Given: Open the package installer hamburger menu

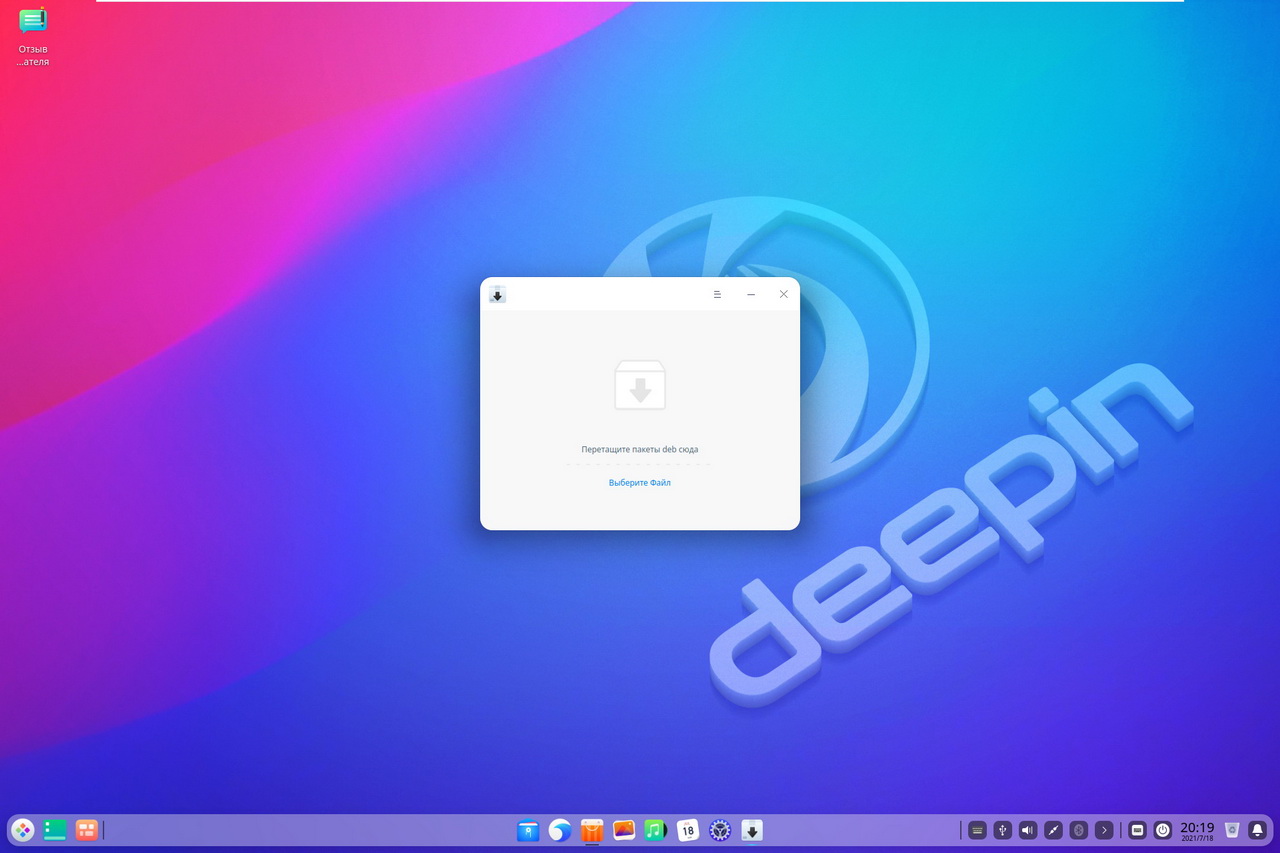Looking at the screenshot, I should (x=717, y=294).
